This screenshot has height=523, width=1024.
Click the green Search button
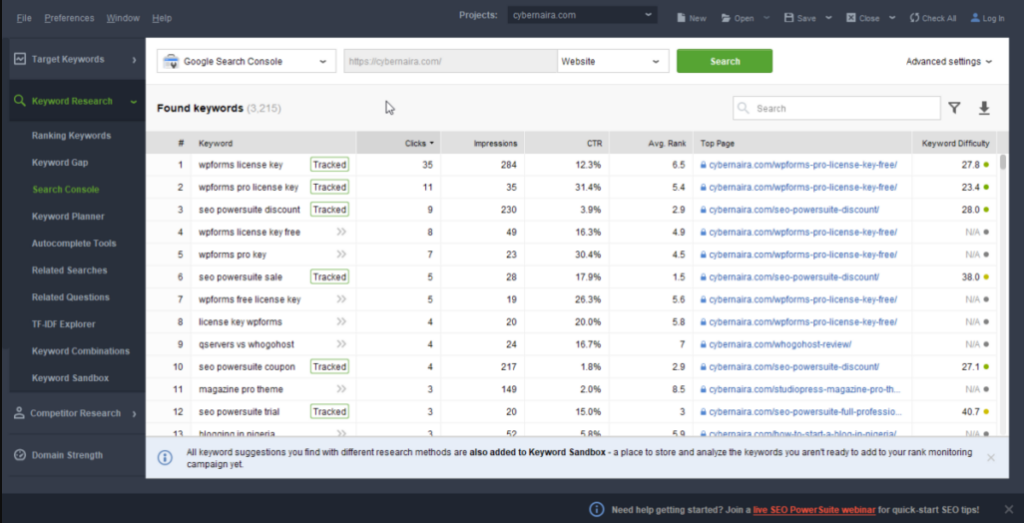724,61
